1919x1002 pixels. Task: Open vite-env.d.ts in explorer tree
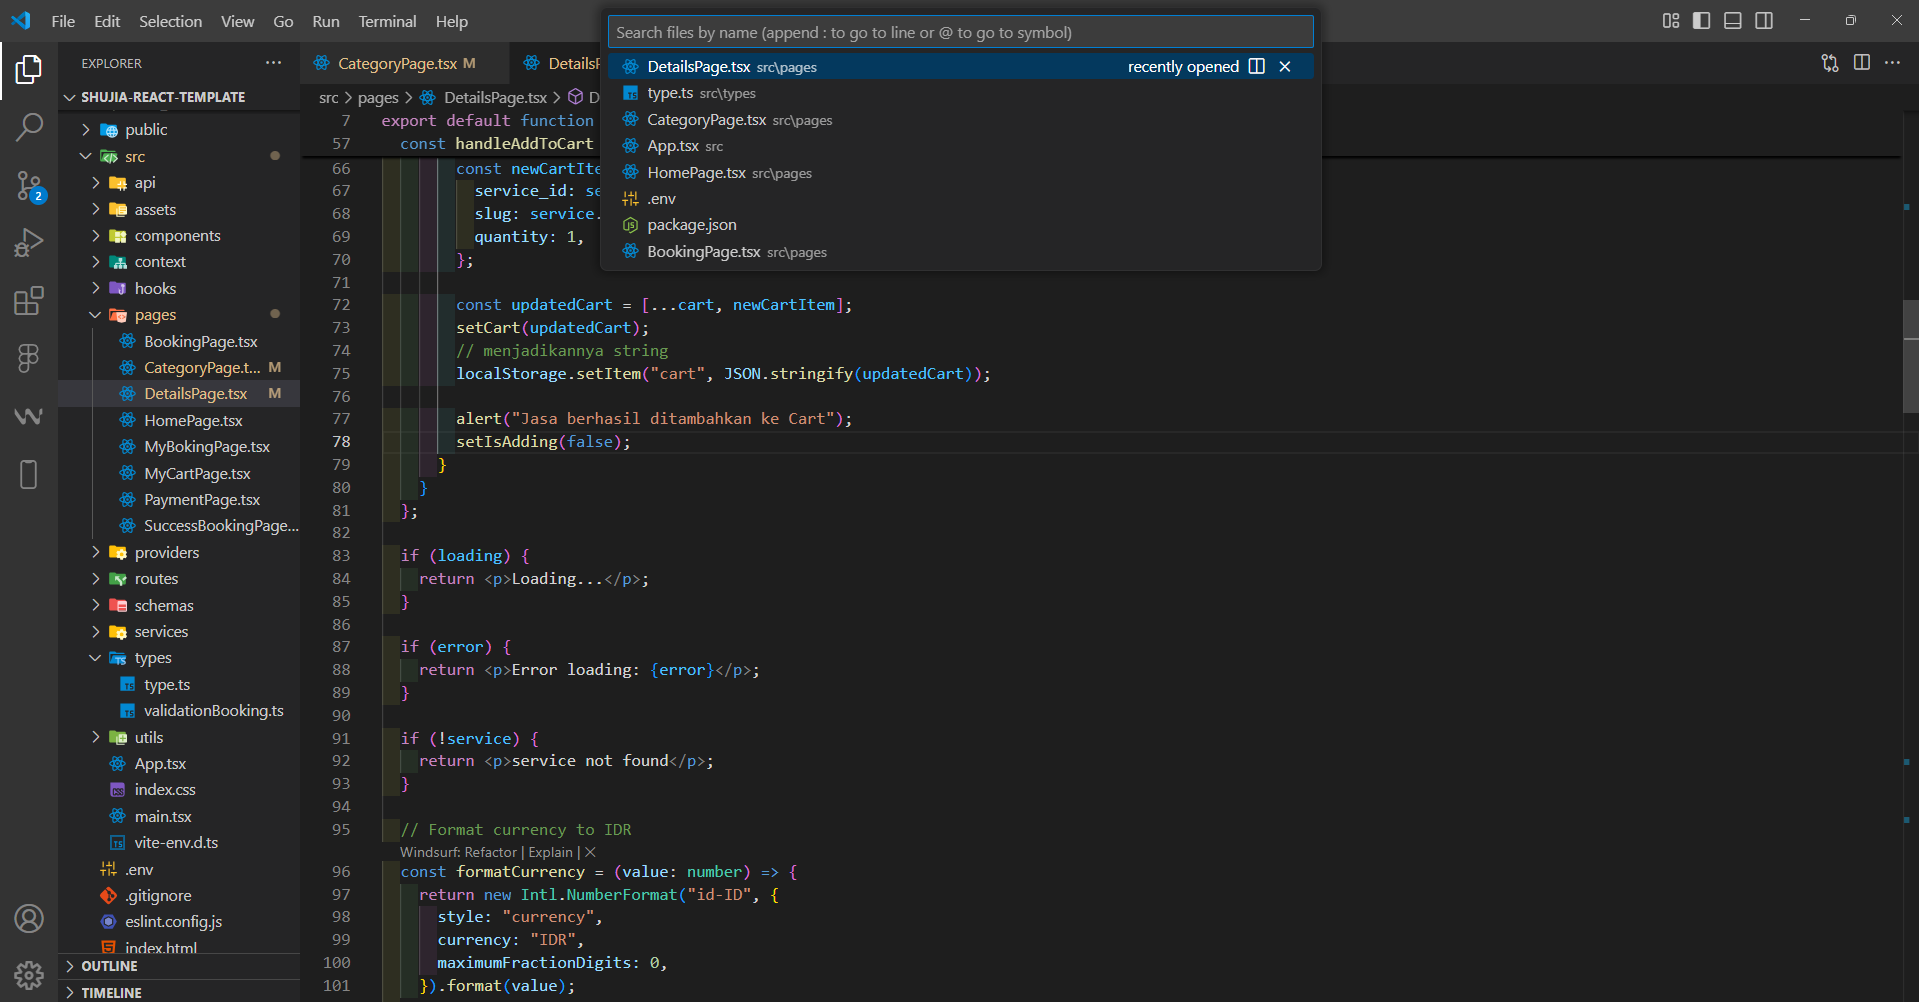tap(176, 843)
